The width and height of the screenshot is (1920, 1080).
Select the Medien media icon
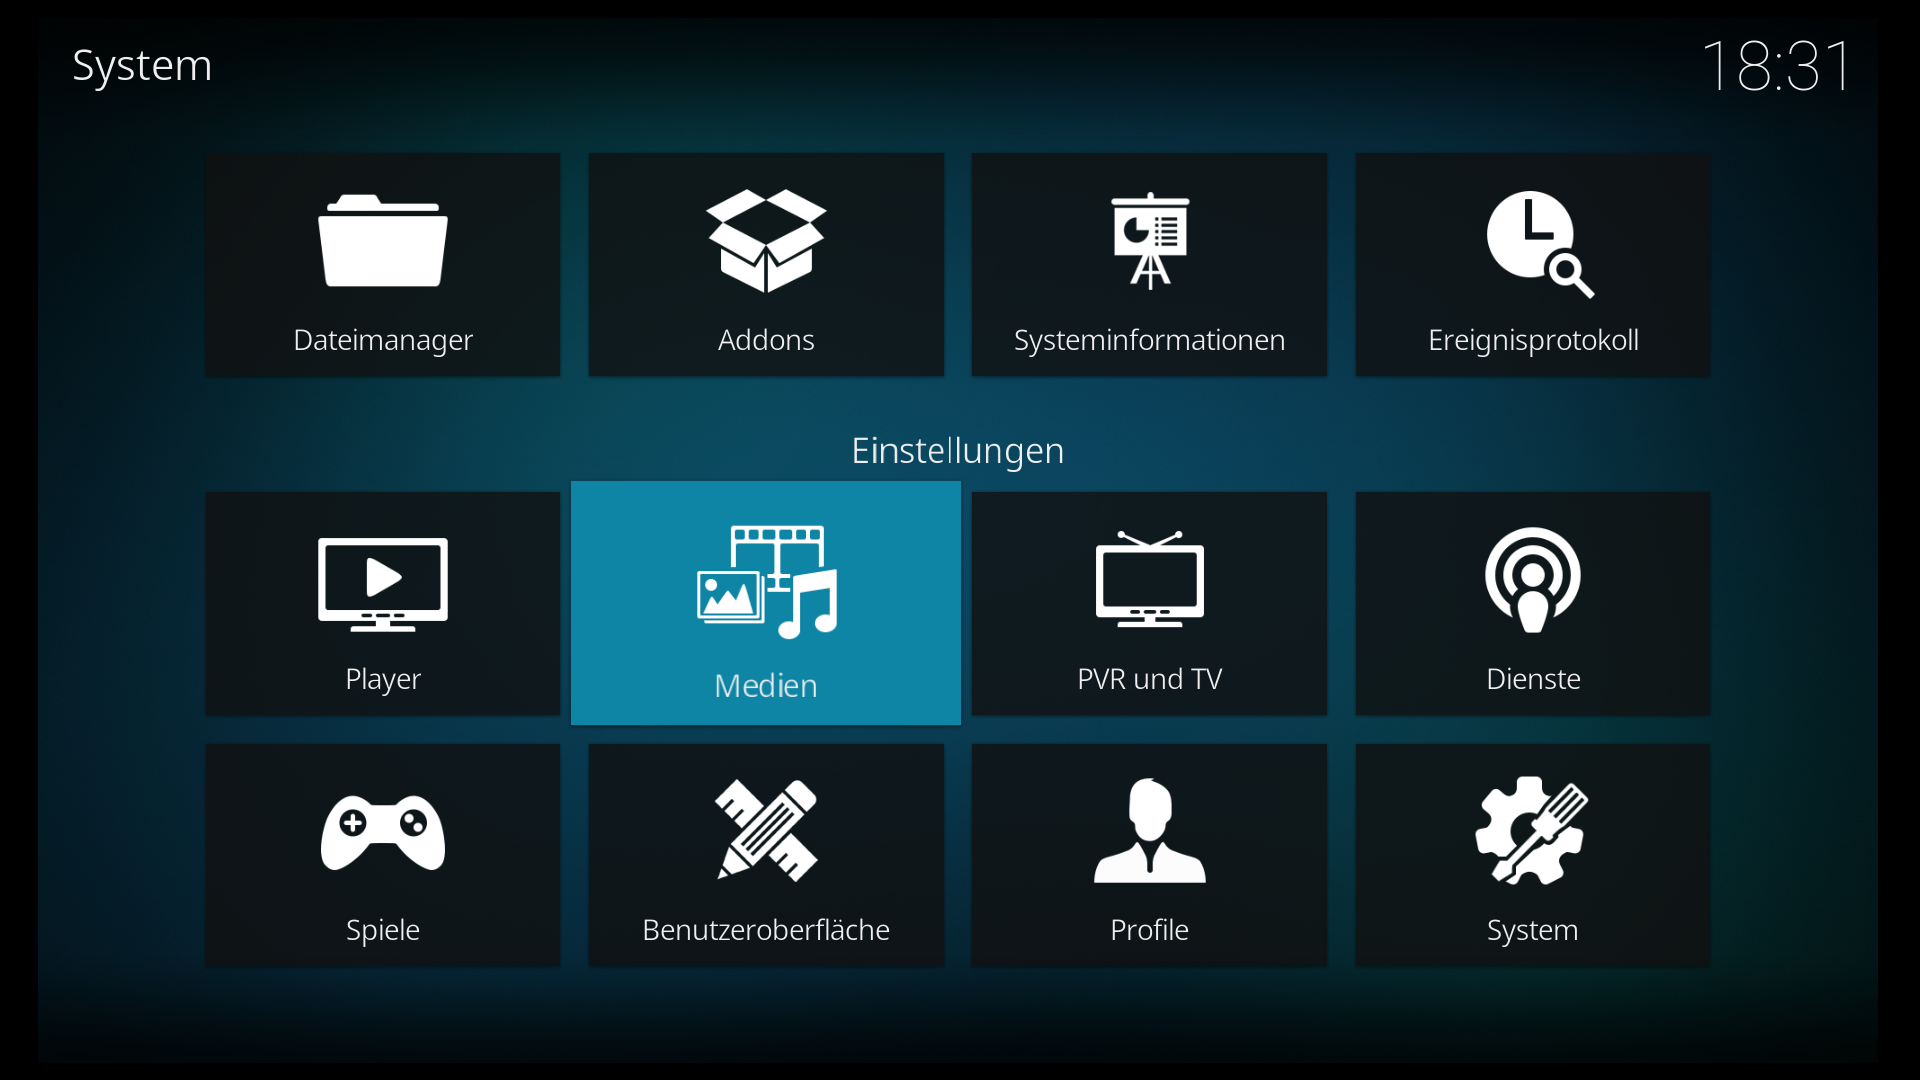coord(767,582)
